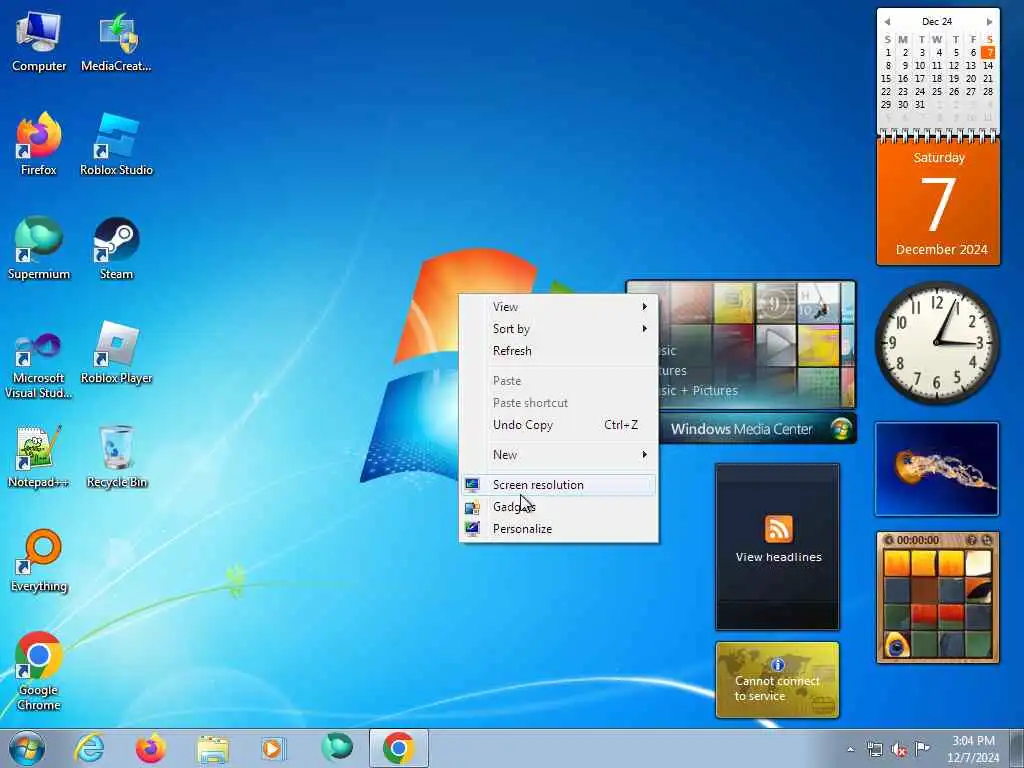This screenshot has width=1024, height=768.
Task: Click the currency gadget Cannot connect message
Action: tap(777, 688)
